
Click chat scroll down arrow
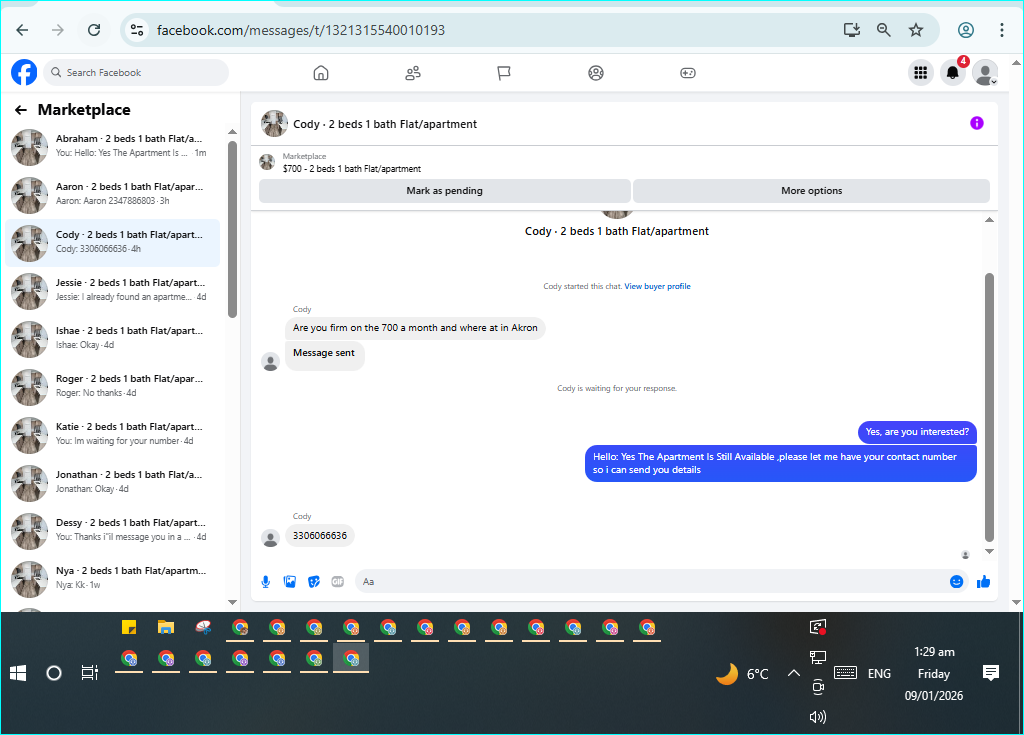989,551
